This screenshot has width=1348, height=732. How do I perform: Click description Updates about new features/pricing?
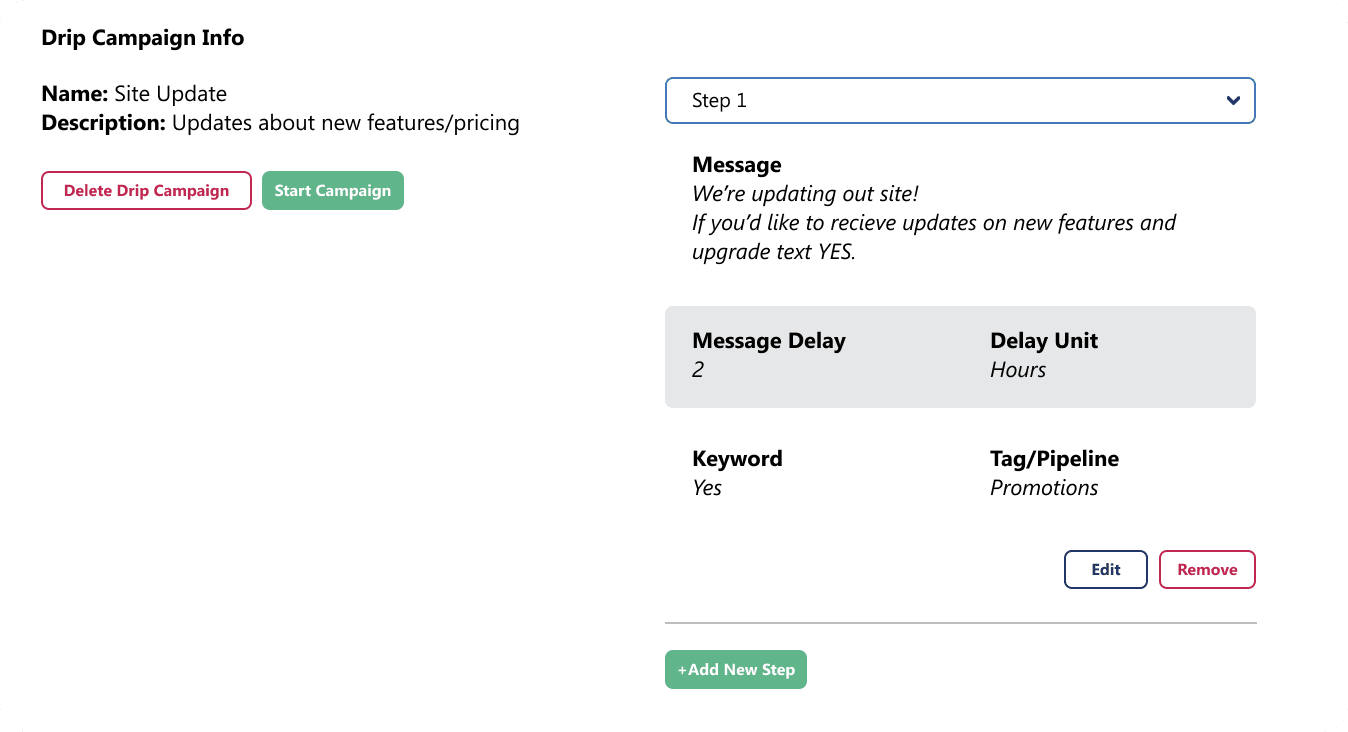tap(346, 123)
